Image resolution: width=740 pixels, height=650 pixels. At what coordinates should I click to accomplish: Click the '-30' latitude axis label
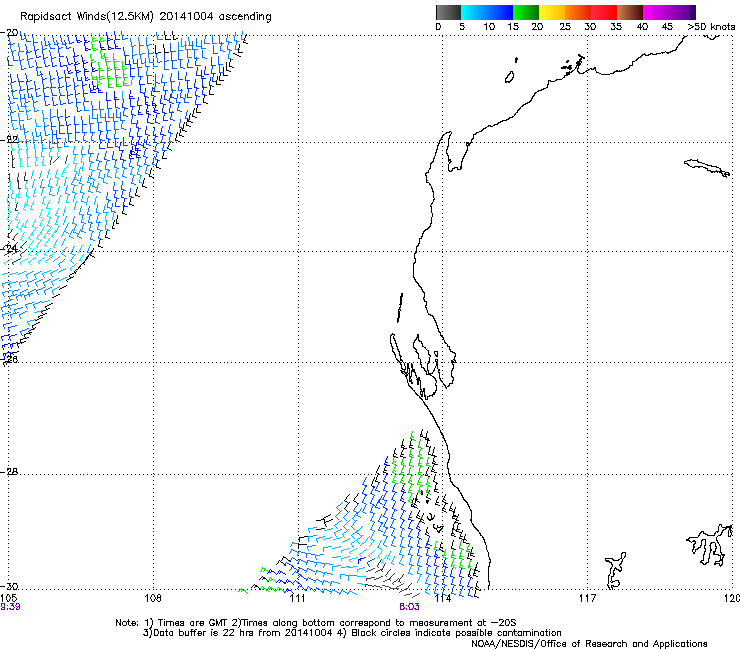(x=10, y=586)
